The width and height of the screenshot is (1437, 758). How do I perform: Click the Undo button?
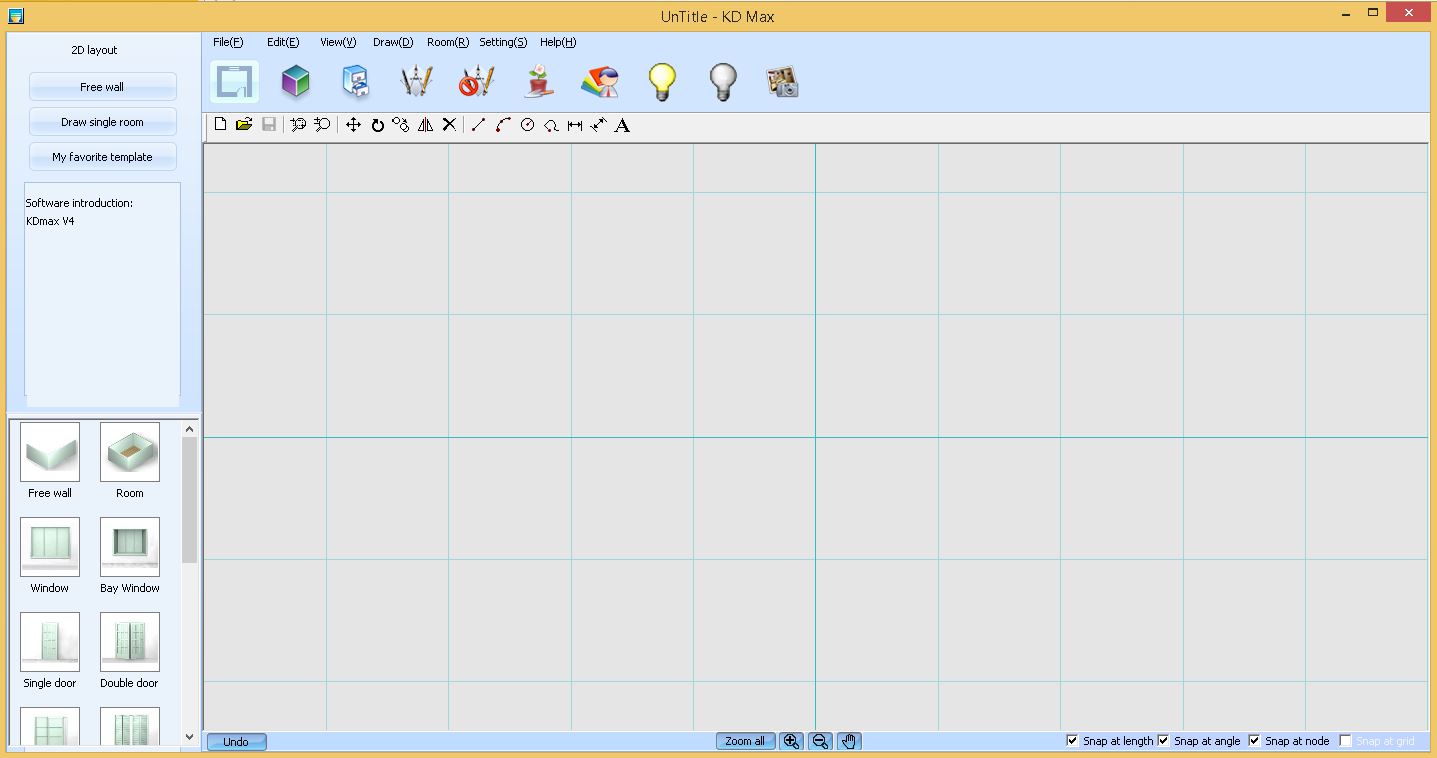236,741
